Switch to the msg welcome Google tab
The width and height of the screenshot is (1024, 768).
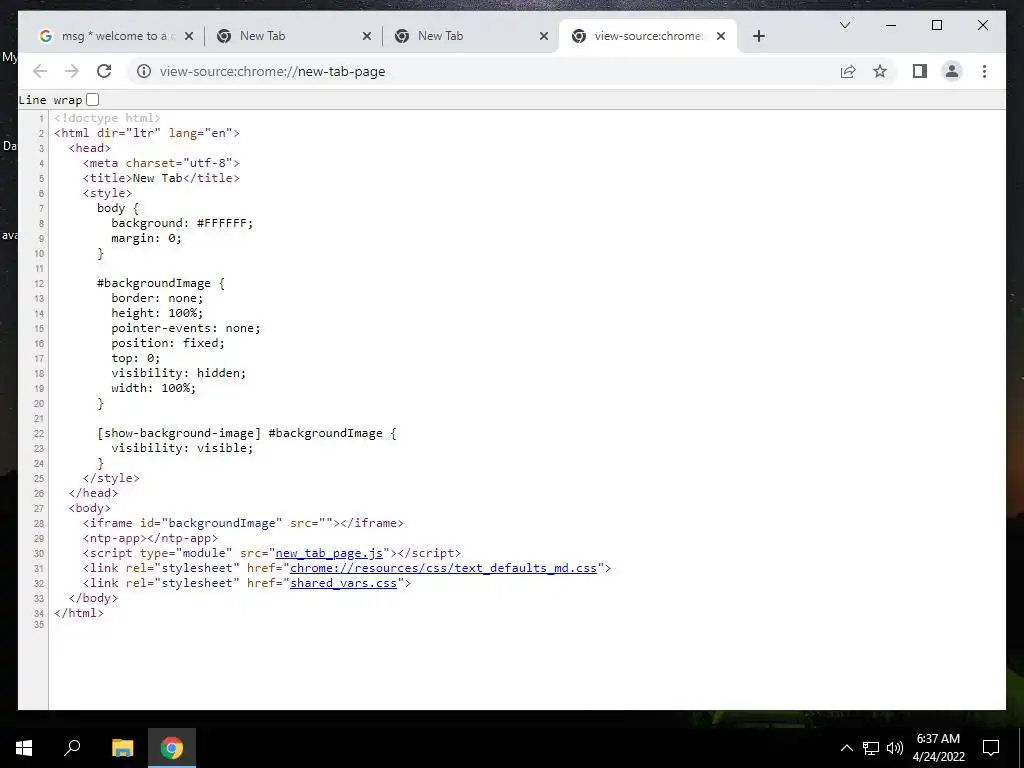click(115, 36)
